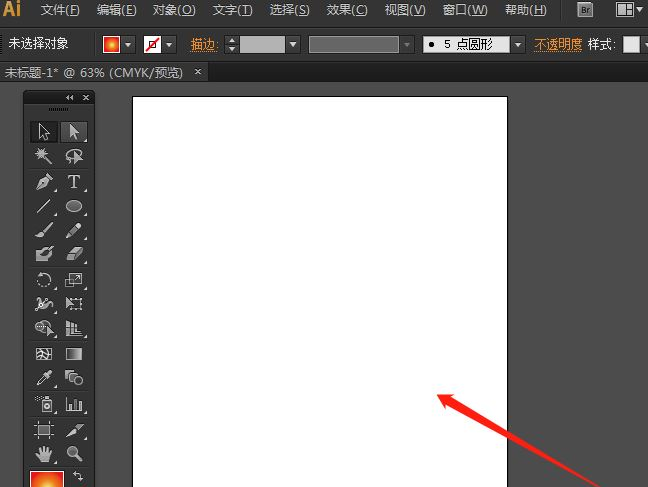Select the Mesh tool
The width and height of the screenshot is (648, 487).
tap(44, 354)
